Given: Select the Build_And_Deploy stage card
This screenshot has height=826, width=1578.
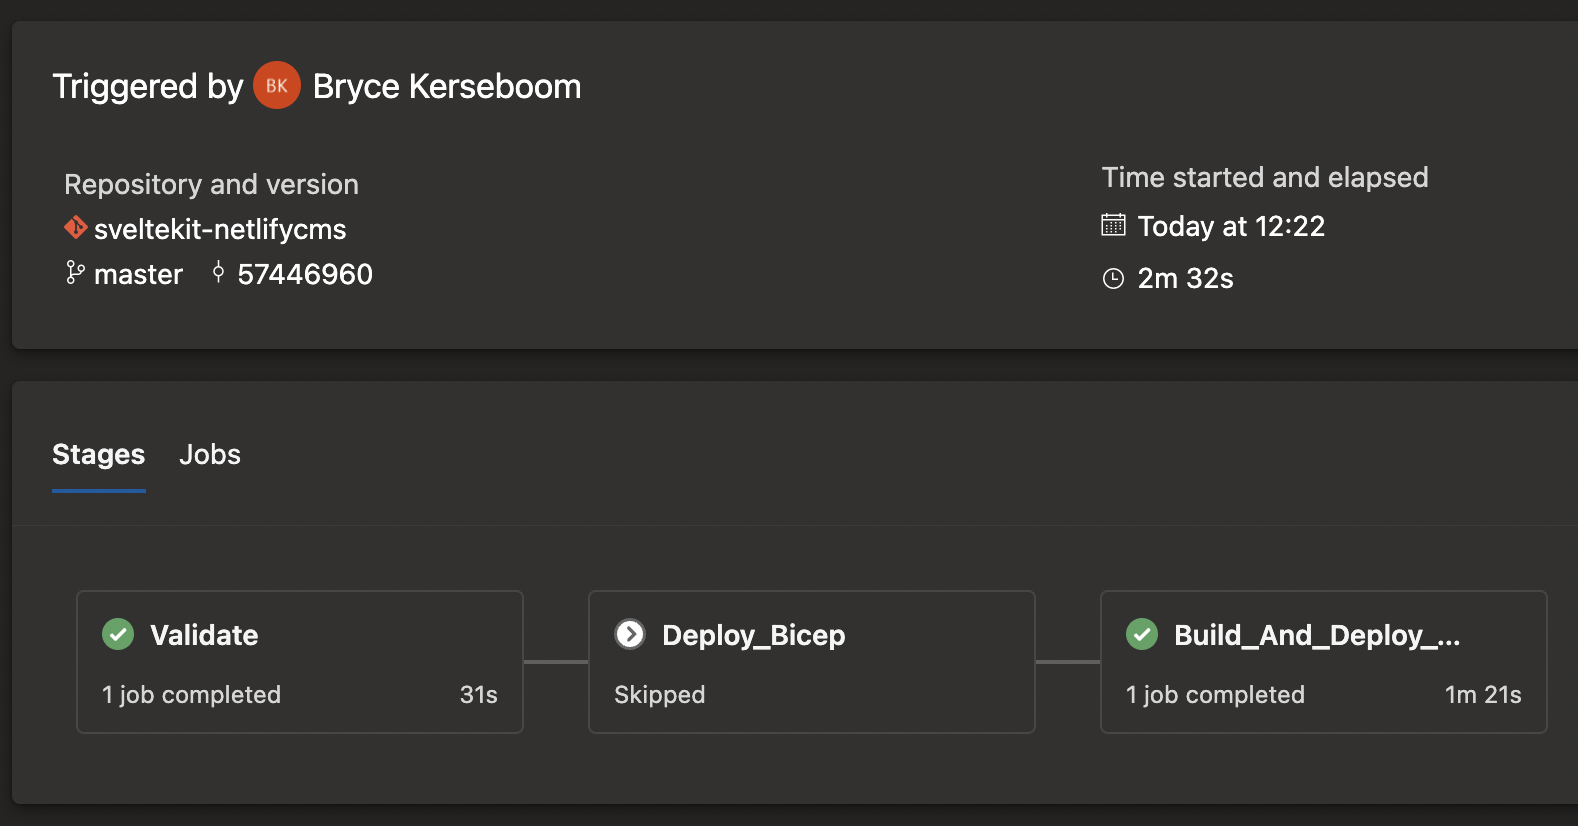Looking at the screenshot, I should tap(1323, 662).
